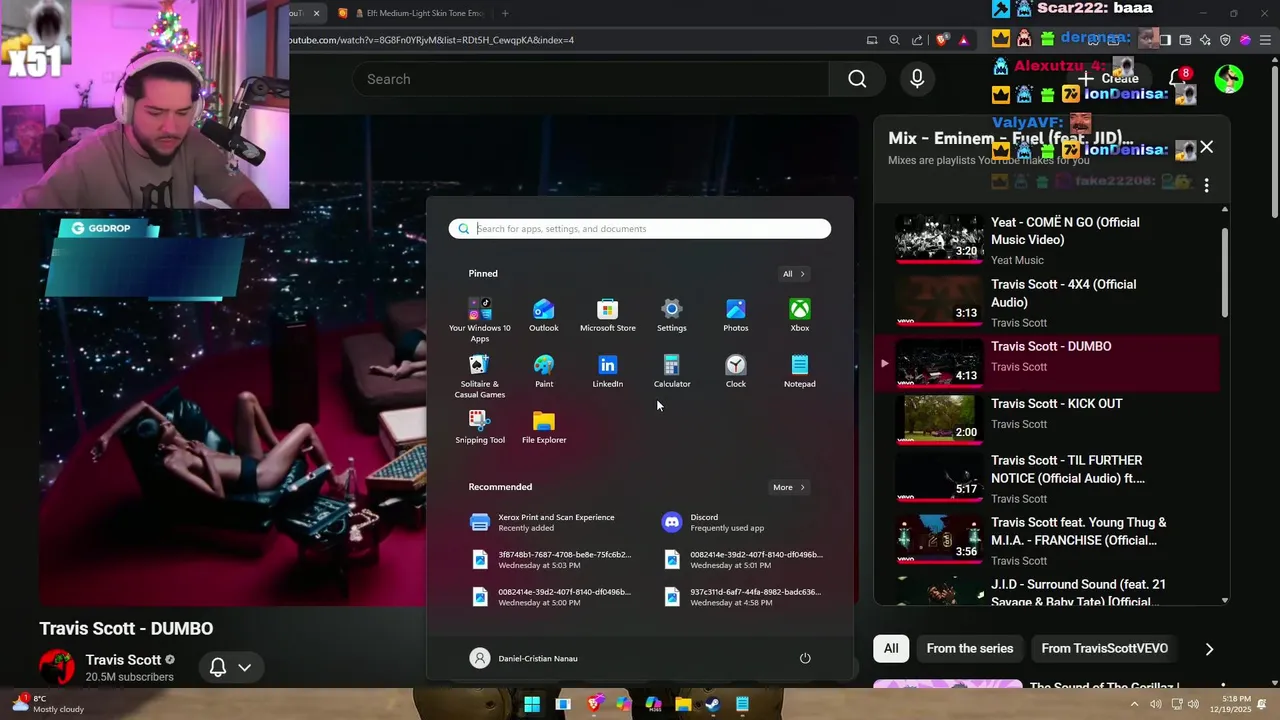This screenshot has width=1280, height=720.
Task: Start YouTube voice search with microphone
Action: pos(917,79)
